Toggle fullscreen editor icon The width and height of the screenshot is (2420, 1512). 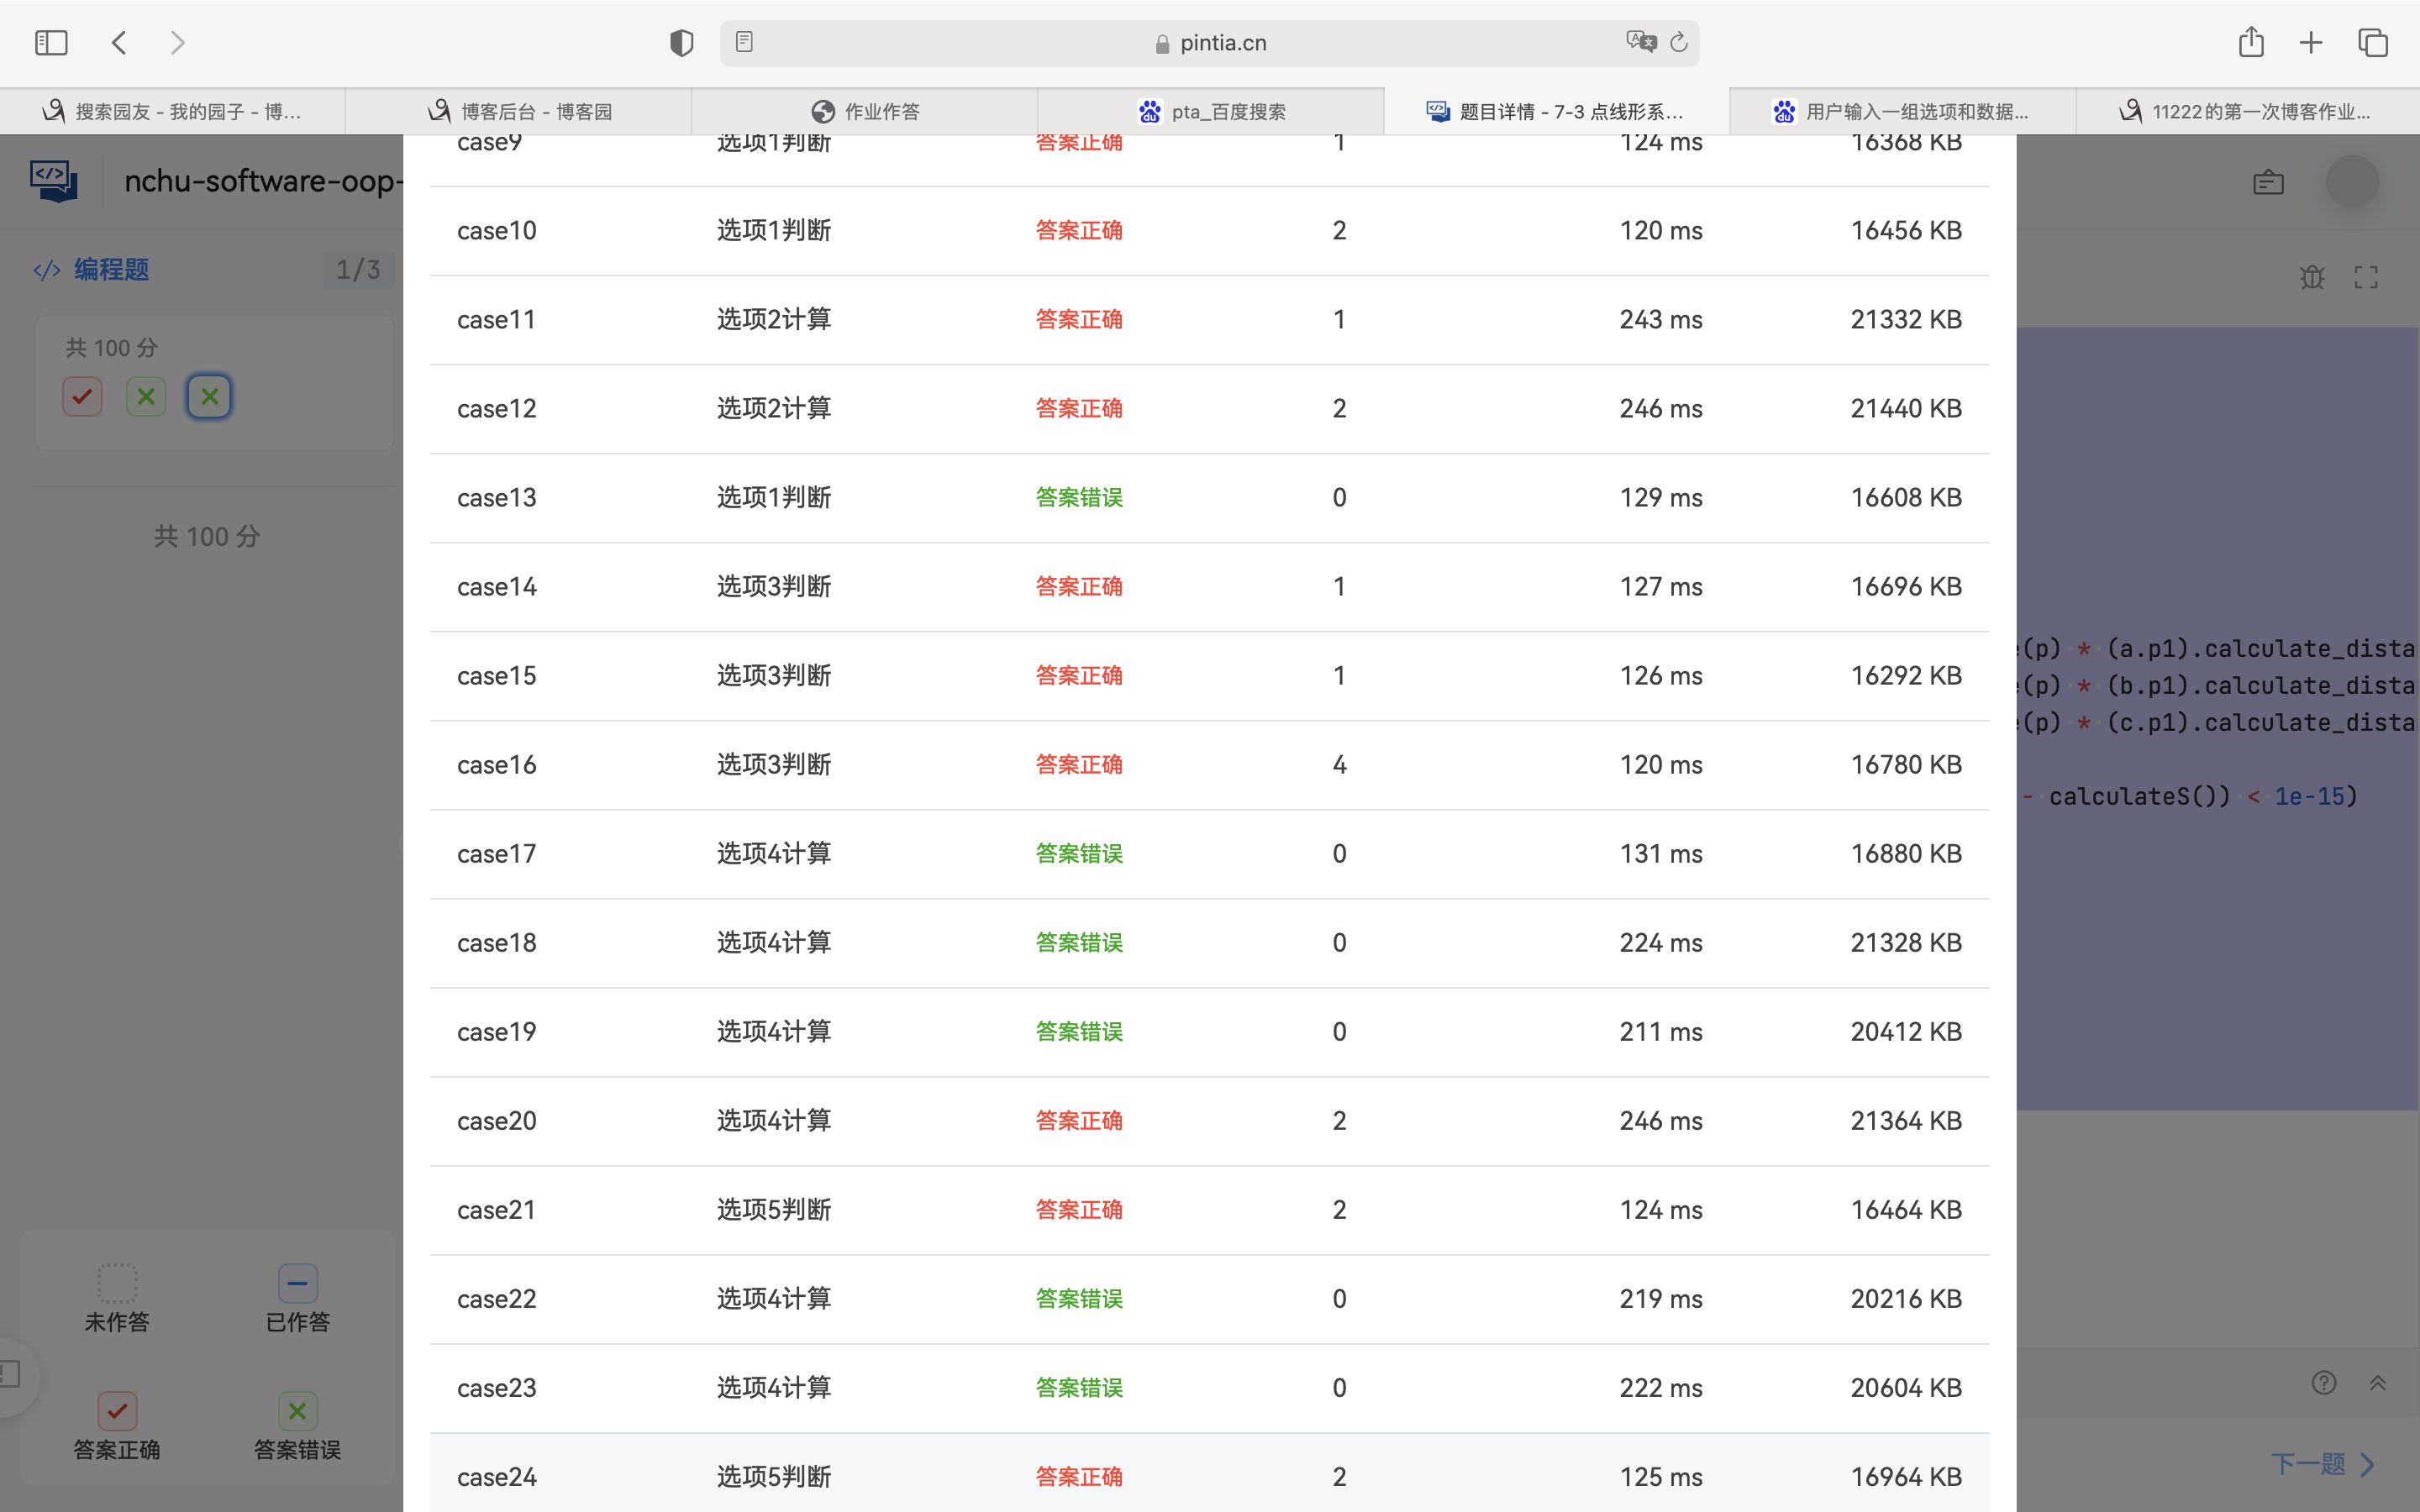tap(2366, 277)
